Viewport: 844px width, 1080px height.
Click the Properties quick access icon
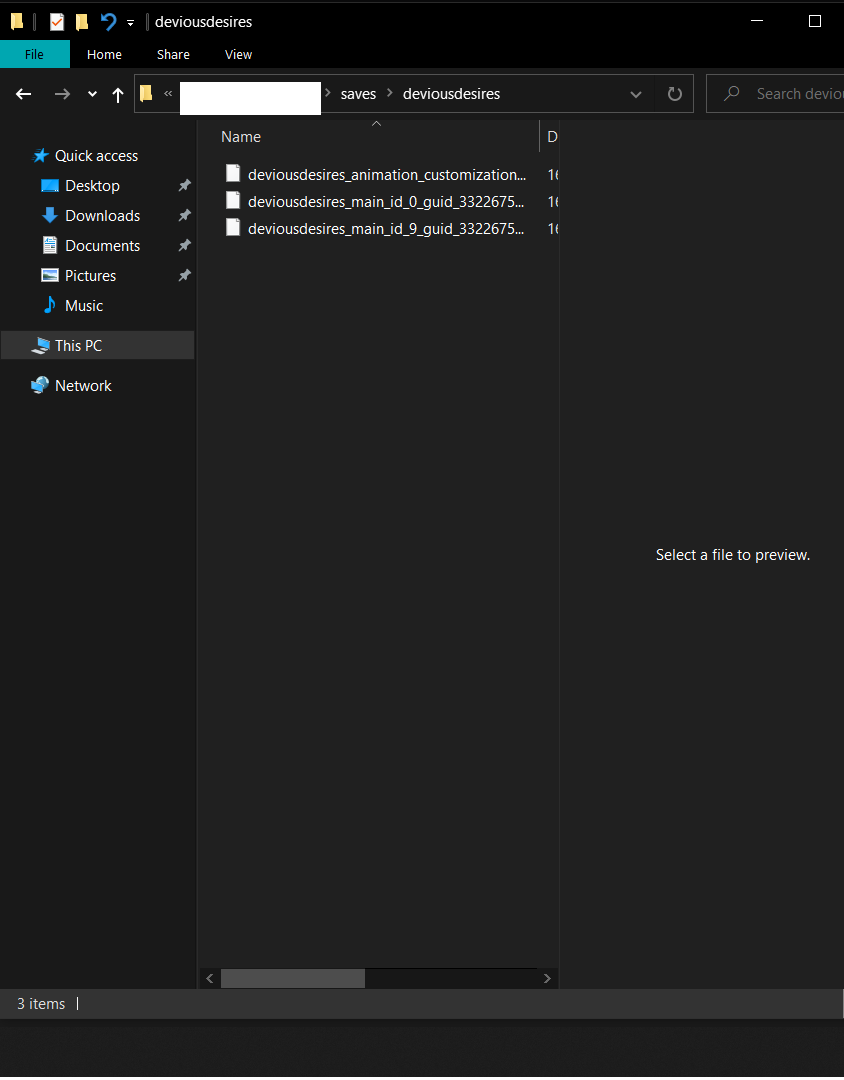(57, 22)
